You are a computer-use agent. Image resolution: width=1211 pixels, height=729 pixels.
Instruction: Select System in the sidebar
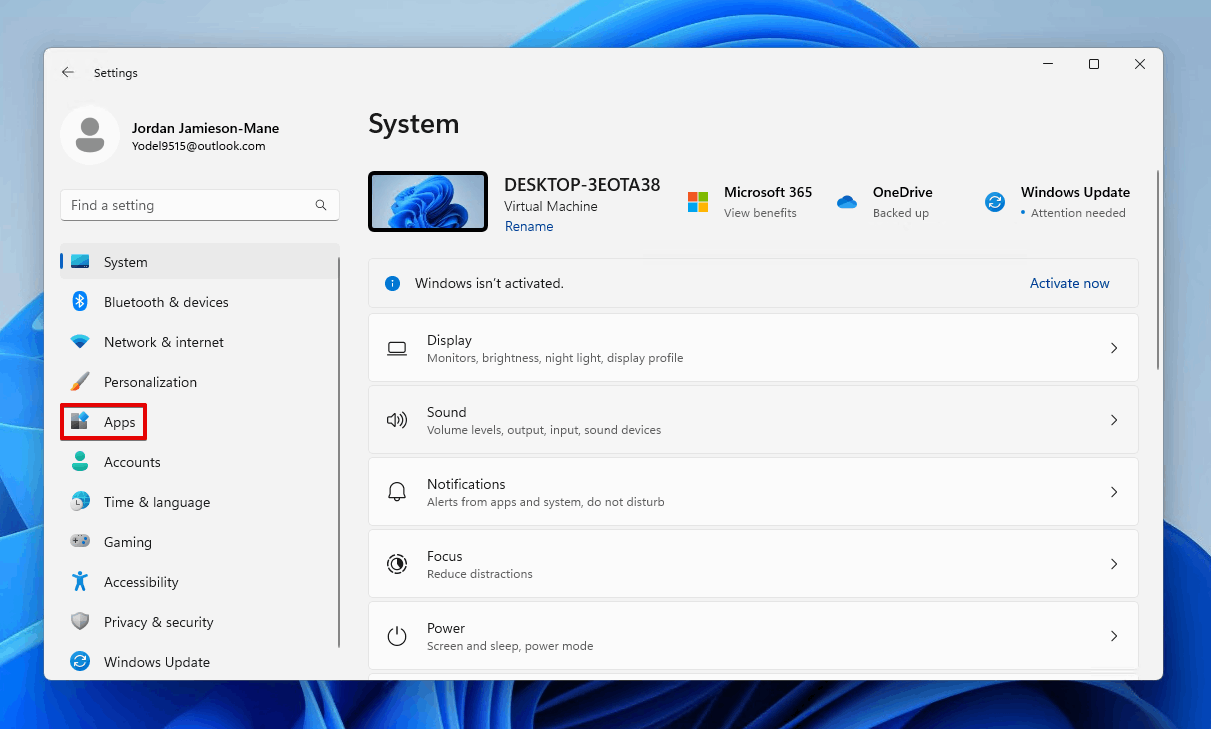click(x=199, y=262)
